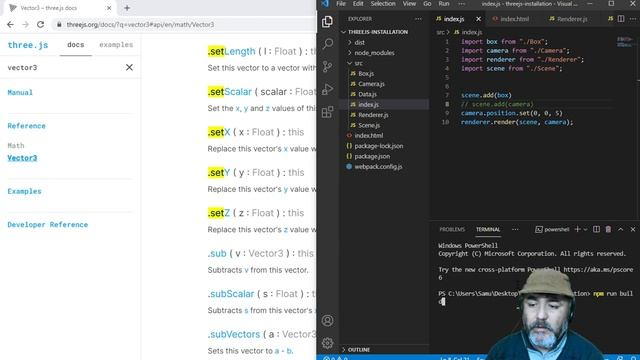640x360 pixels.
Task: Create a new terminal with plus icon
Action: coord(577,229)
